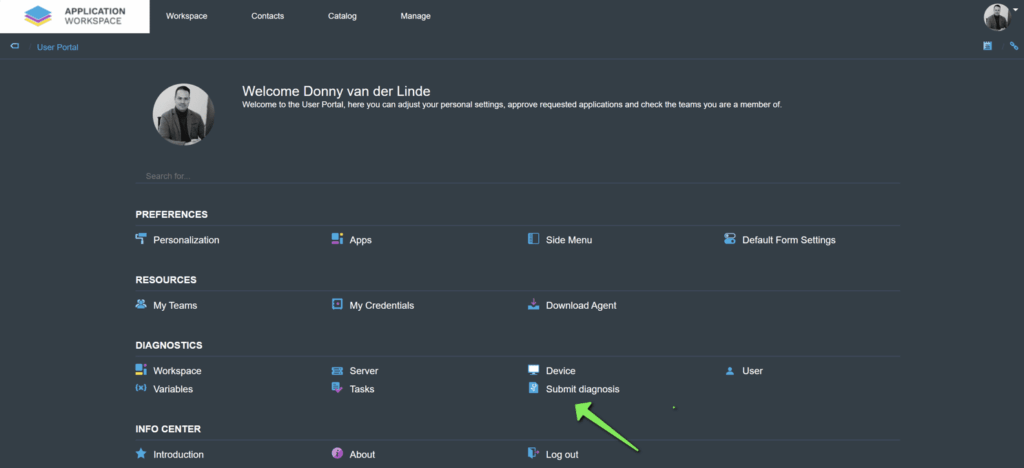
Task: Click the notepad icon in the breadcrumb bar
Action: (x=987, y=46)
